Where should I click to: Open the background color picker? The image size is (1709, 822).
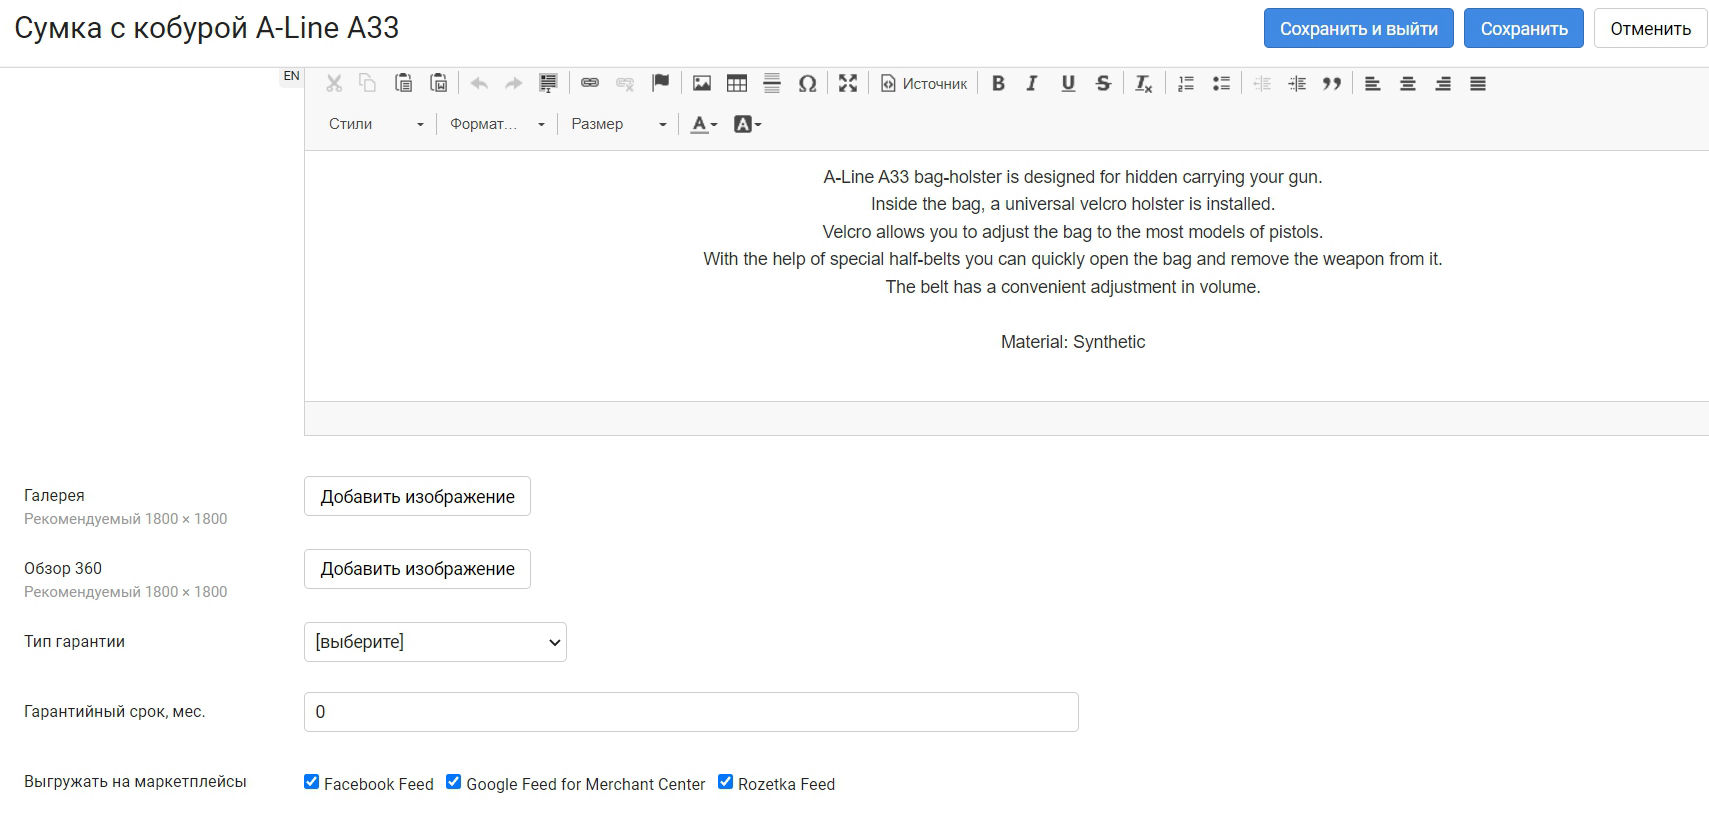(747, 124)
